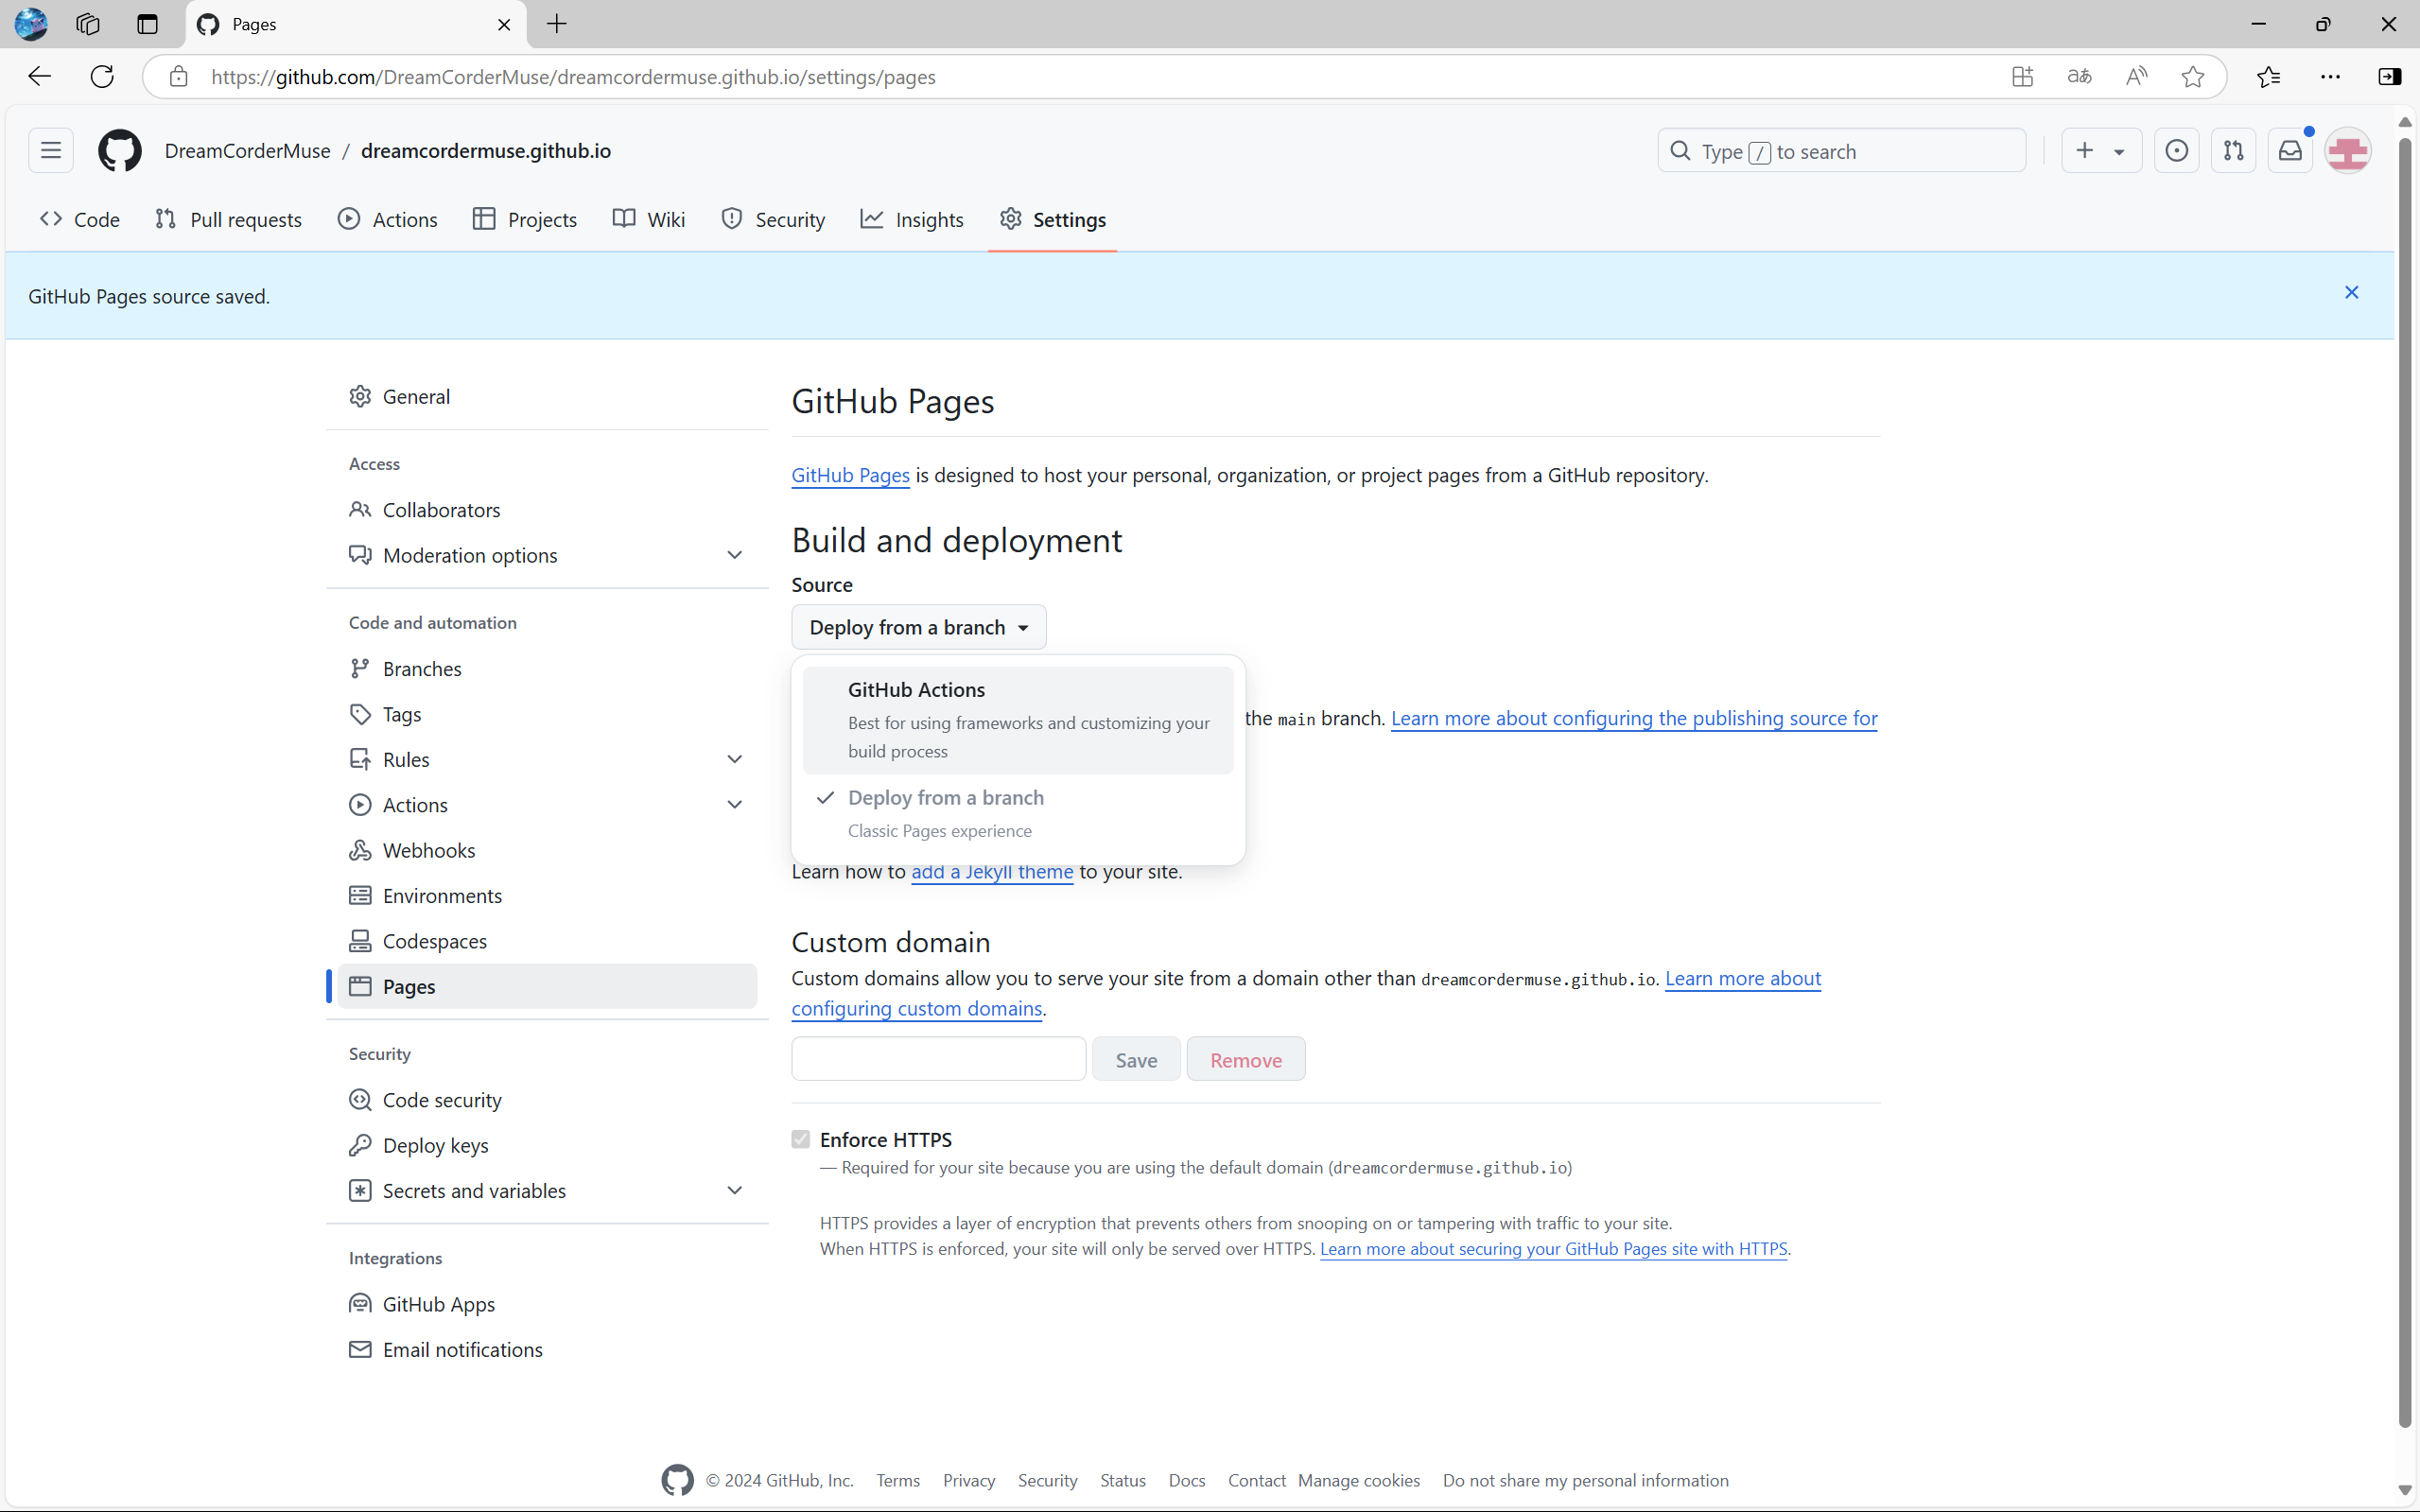
Task: Open Codespaces in the sidebar
Action: 547,941
